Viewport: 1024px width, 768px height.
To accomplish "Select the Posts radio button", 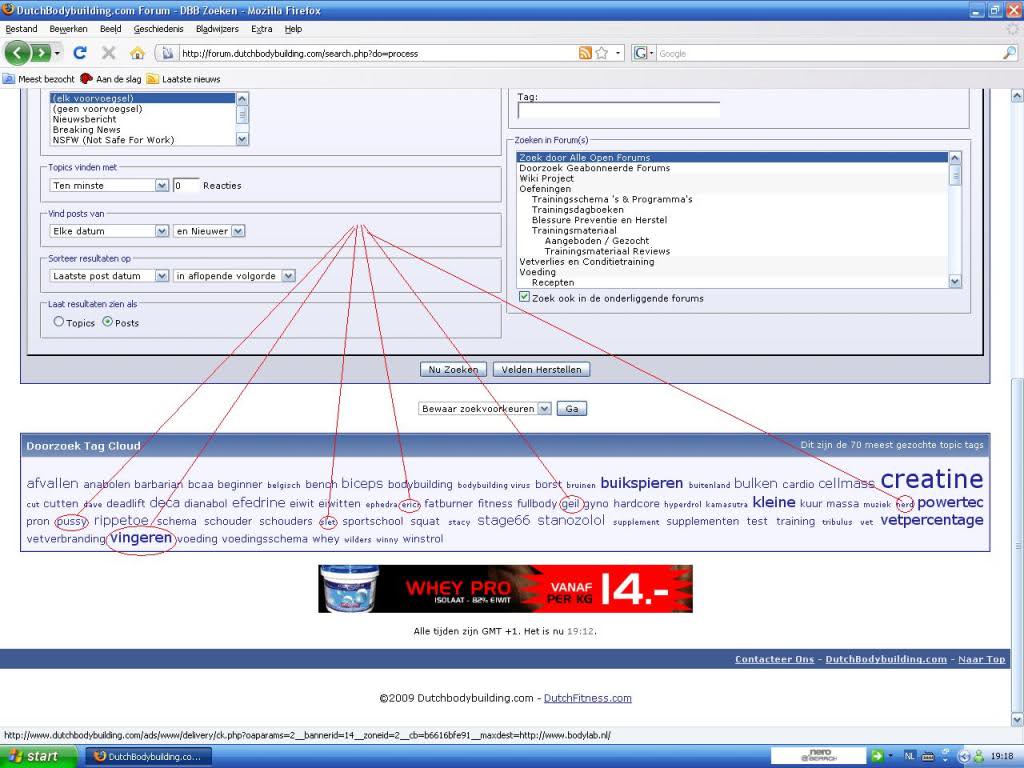I will pyautogui.click(x=108, y=323).
